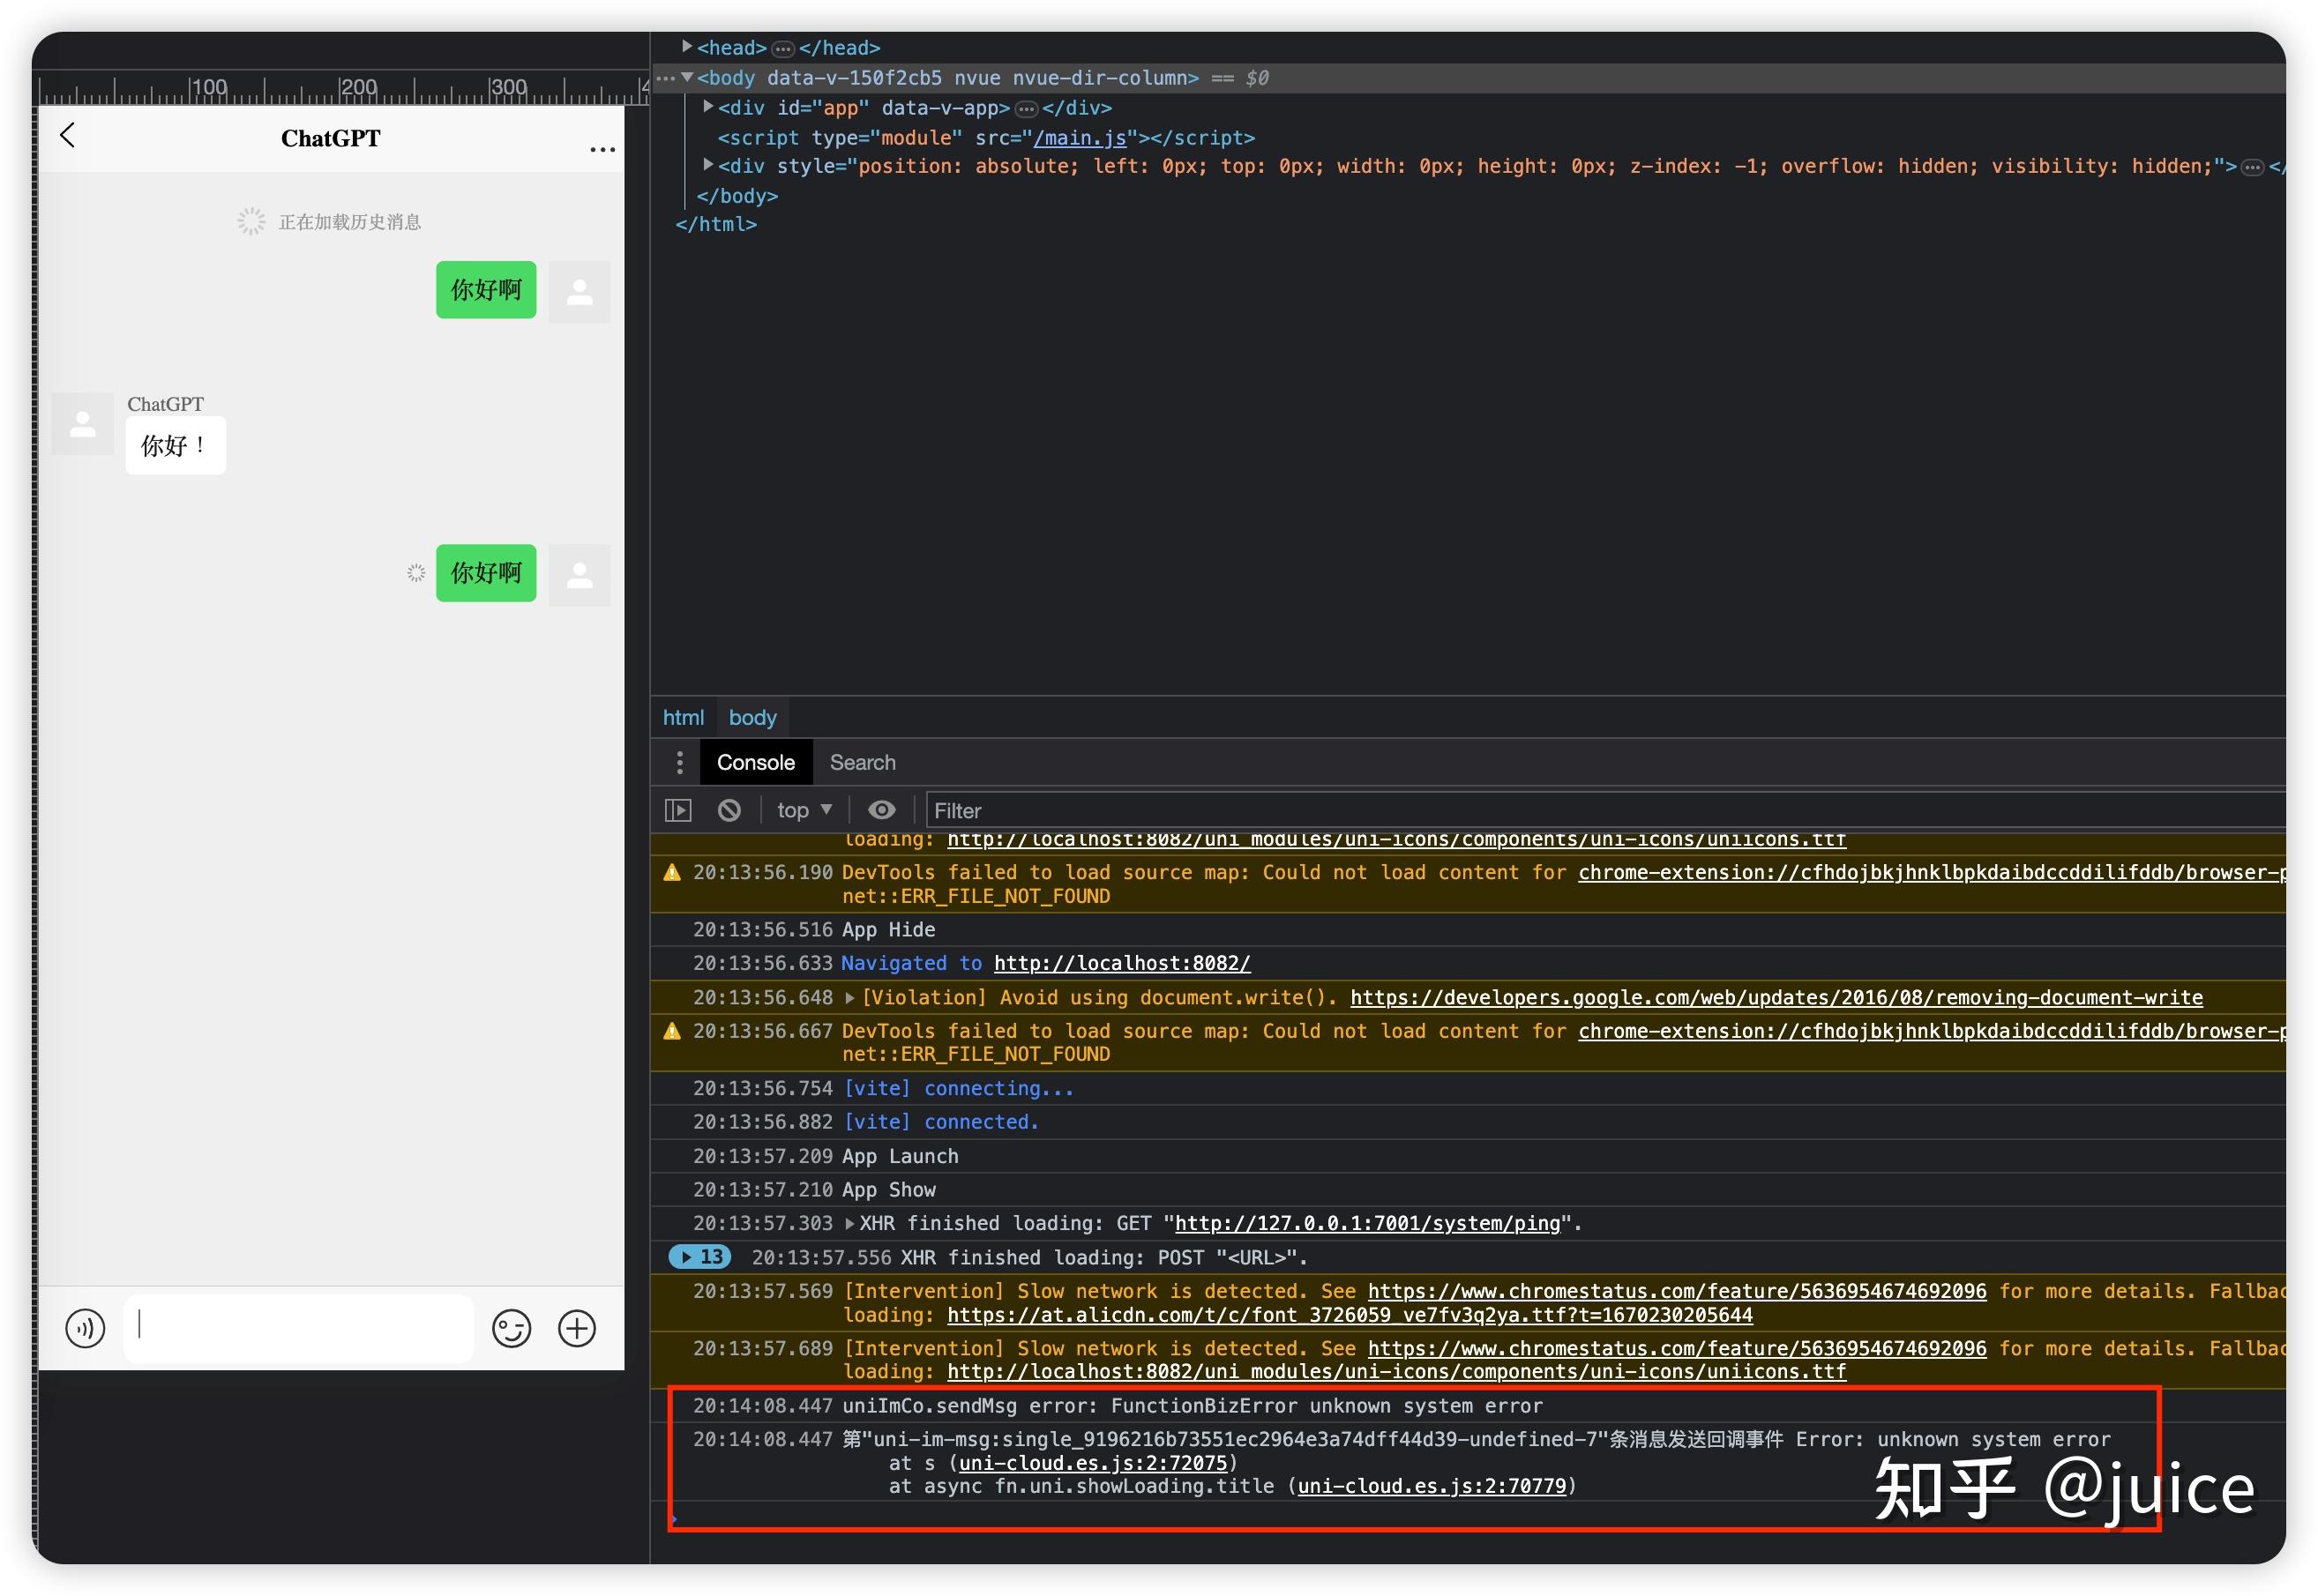Click the collapsed ellipsis inside div id=app
The image size is (2318, 1596).
pos(1026,108)
